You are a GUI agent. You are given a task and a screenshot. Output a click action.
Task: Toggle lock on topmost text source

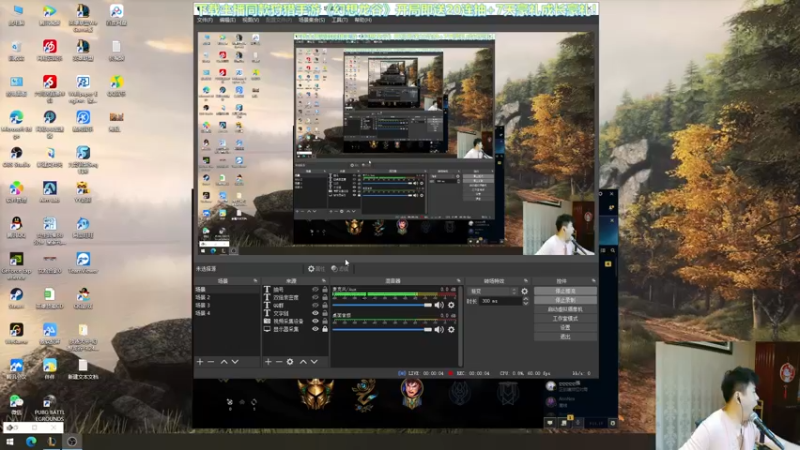pos(325,289)
